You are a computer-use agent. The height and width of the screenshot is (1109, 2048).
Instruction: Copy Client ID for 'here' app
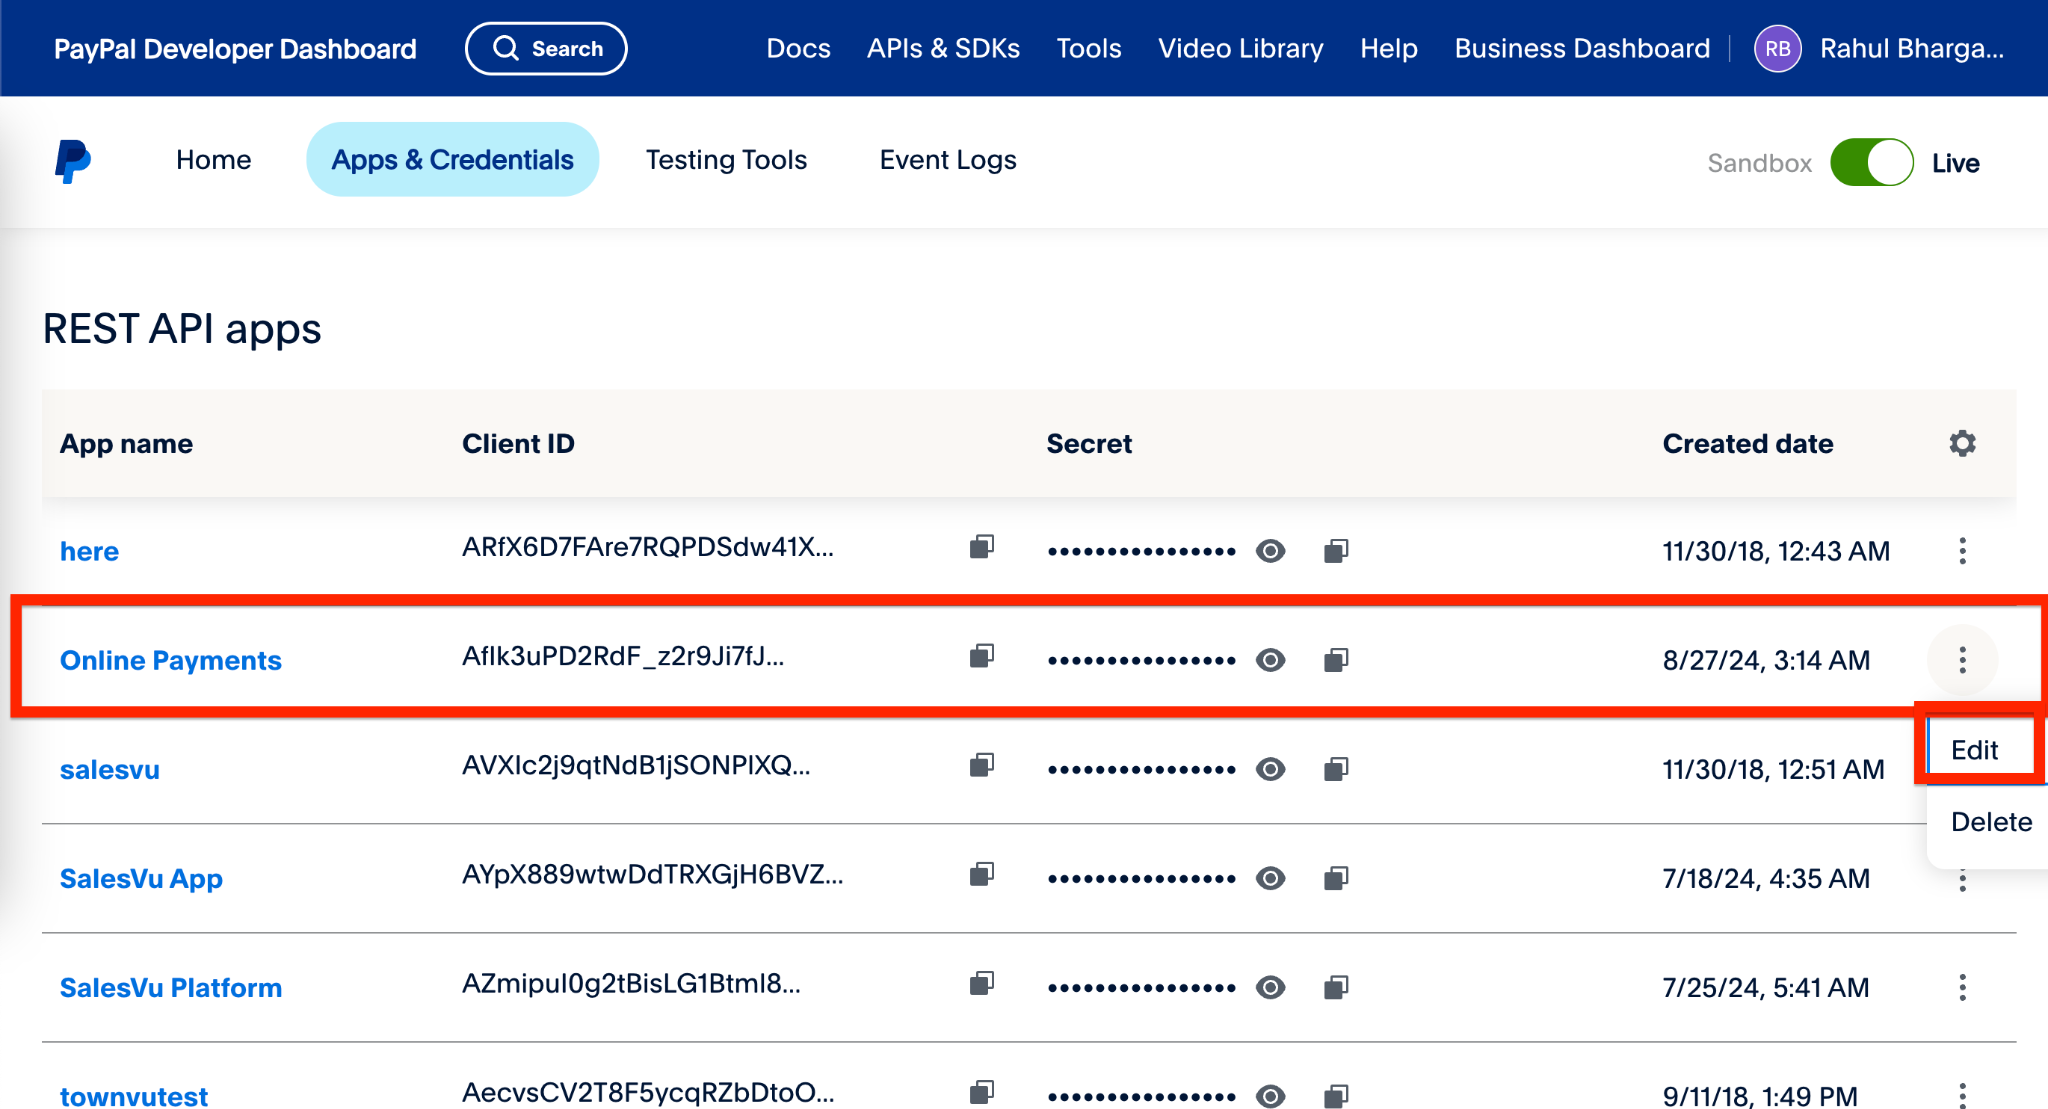click(981, 547)
